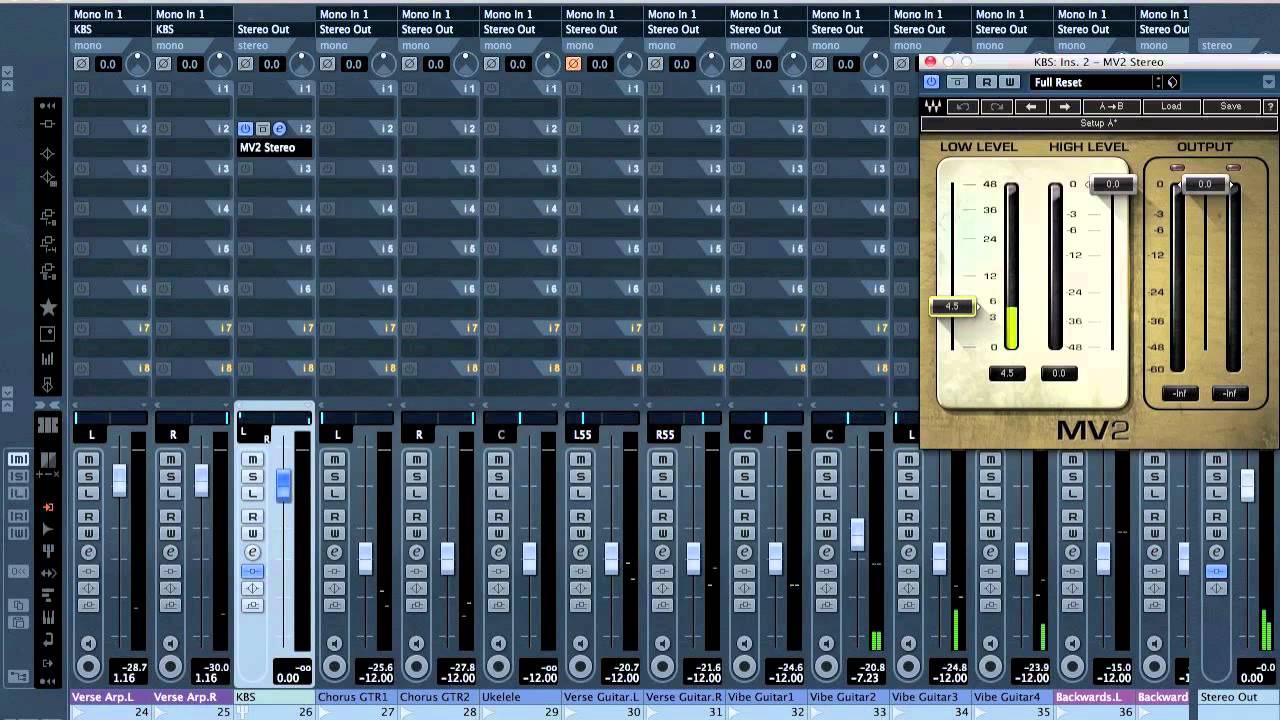Show the meters bar-graph view in the left panel
The height and width of the screenshot is (720, 1280).
47,359
